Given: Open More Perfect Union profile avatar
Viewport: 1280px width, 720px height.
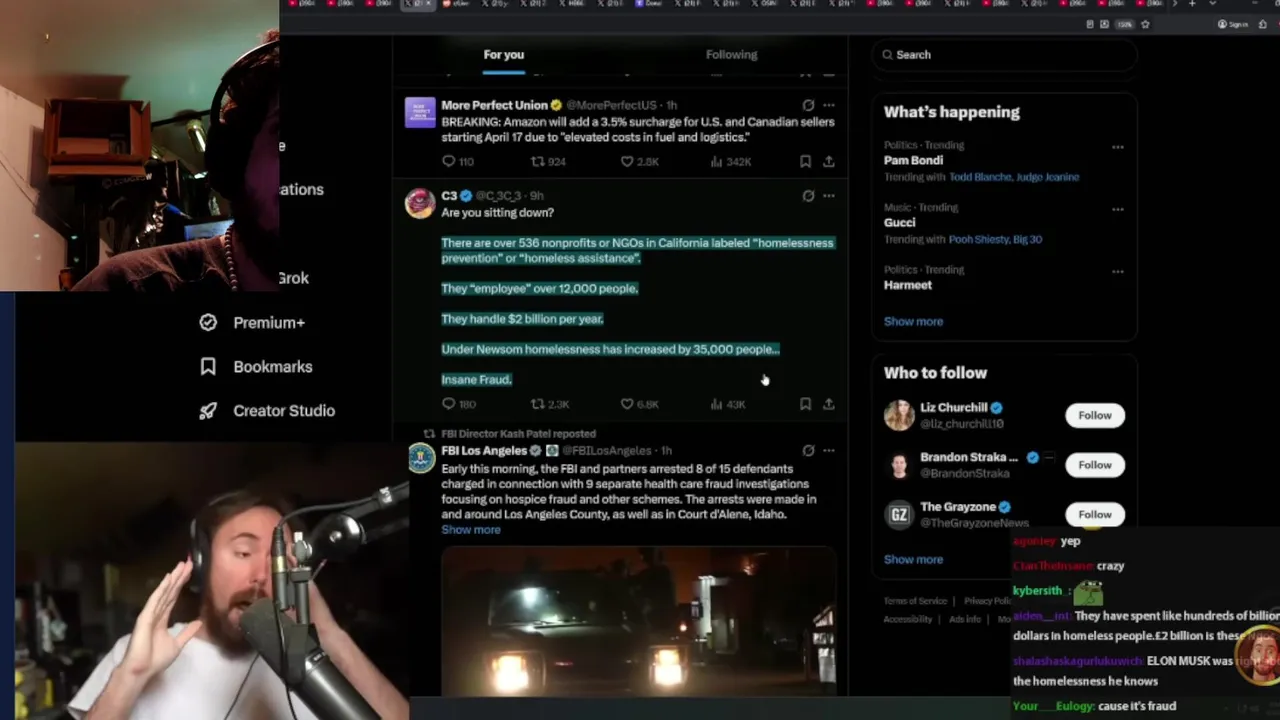Looking at the screenshot, I should click(x=420, y=112).
